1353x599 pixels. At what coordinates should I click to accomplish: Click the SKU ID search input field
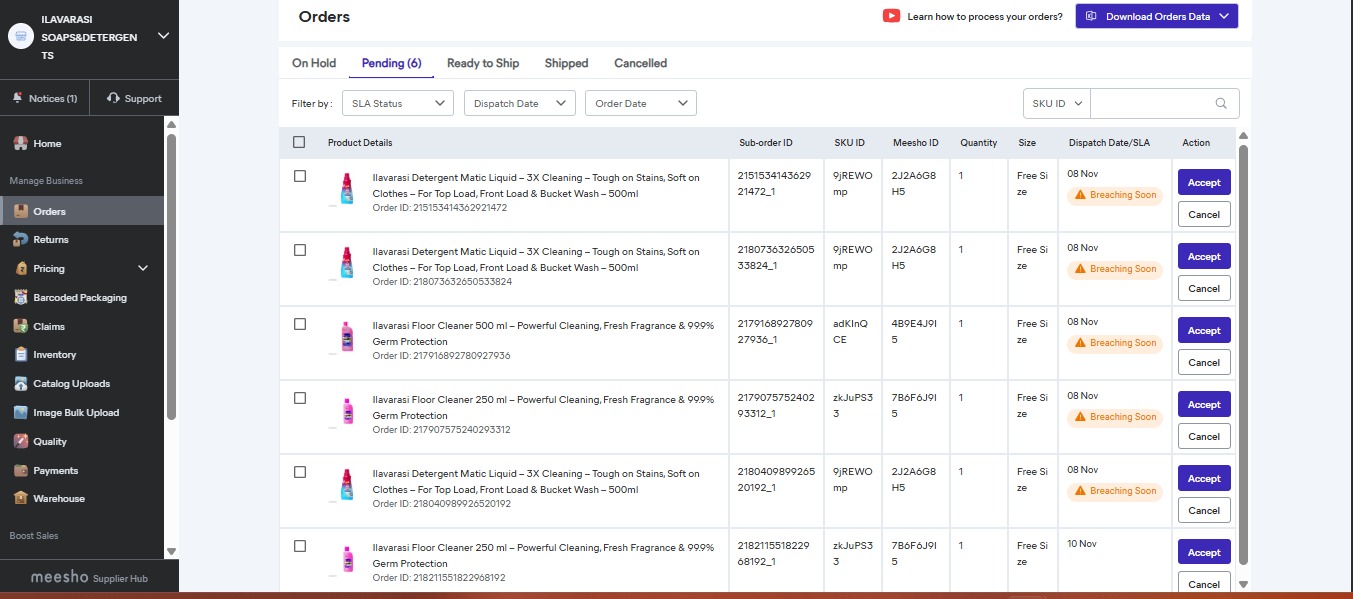point(1150,103)
